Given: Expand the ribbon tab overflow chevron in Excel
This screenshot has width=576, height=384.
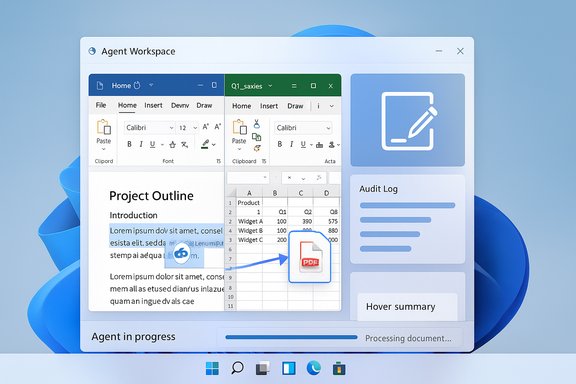Looking at the screenshot, I should [331, 106].
